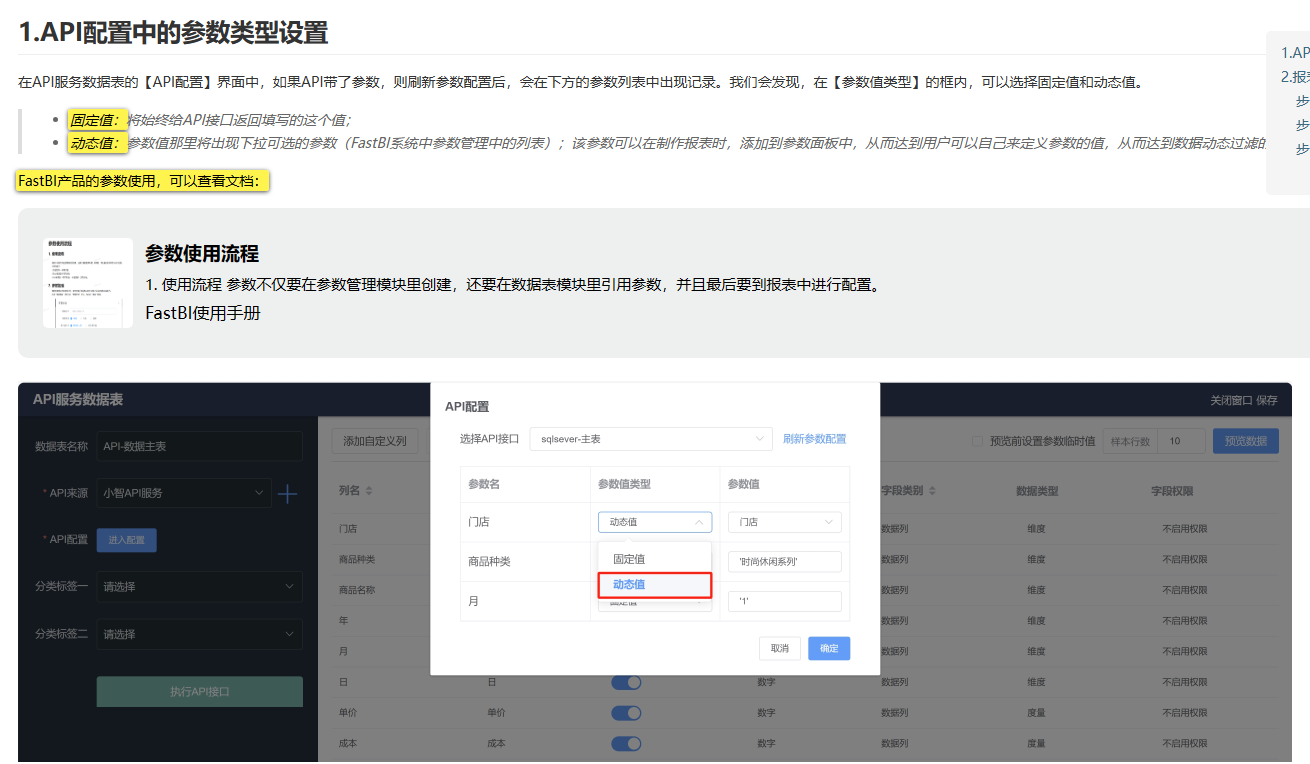Open the 门店 row 参数值 dropdown
Image resolution: width=1310 pixels, height=764 pixels.
point(785,522)
